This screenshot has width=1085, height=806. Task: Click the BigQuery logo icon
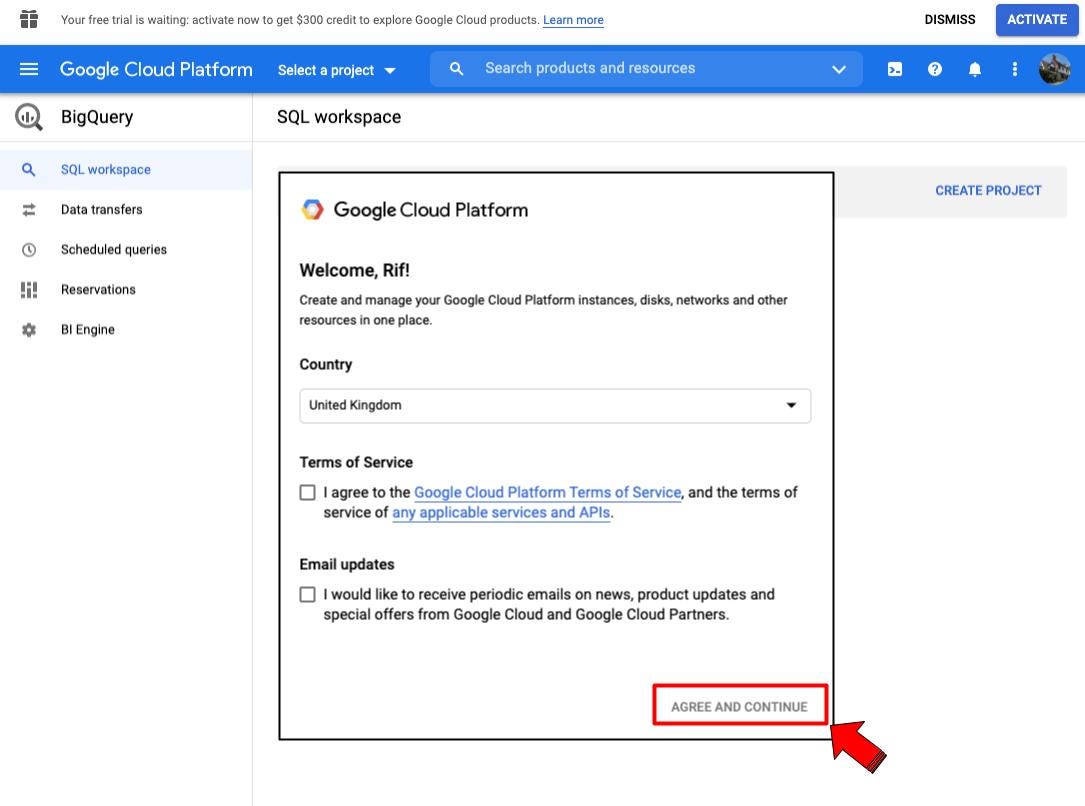[x=29, y=117]
